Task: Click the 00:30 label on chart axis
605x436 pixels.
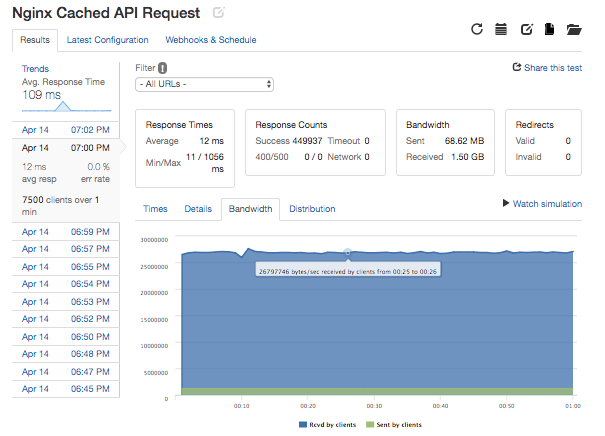Action: [x=374, y=406]
